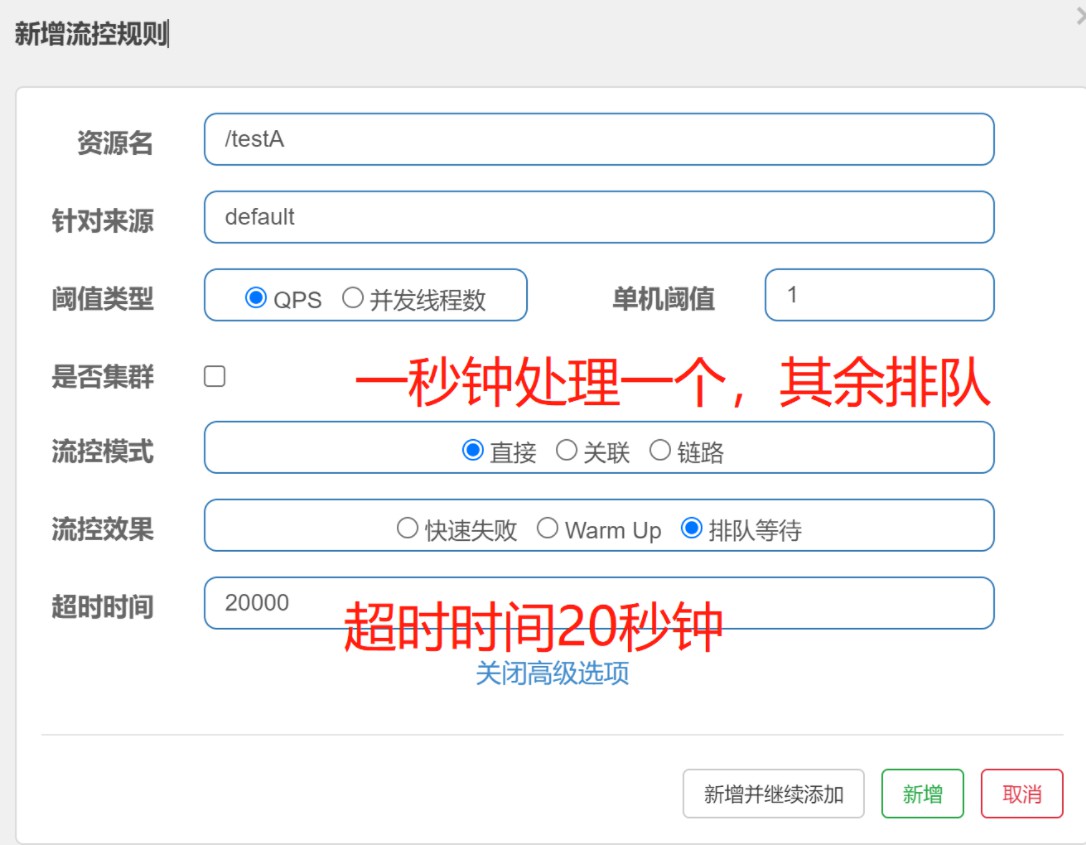Collapse options via 关闭高级选项 link
This screenshot has height=845, width=1086.
coord(552,673)
